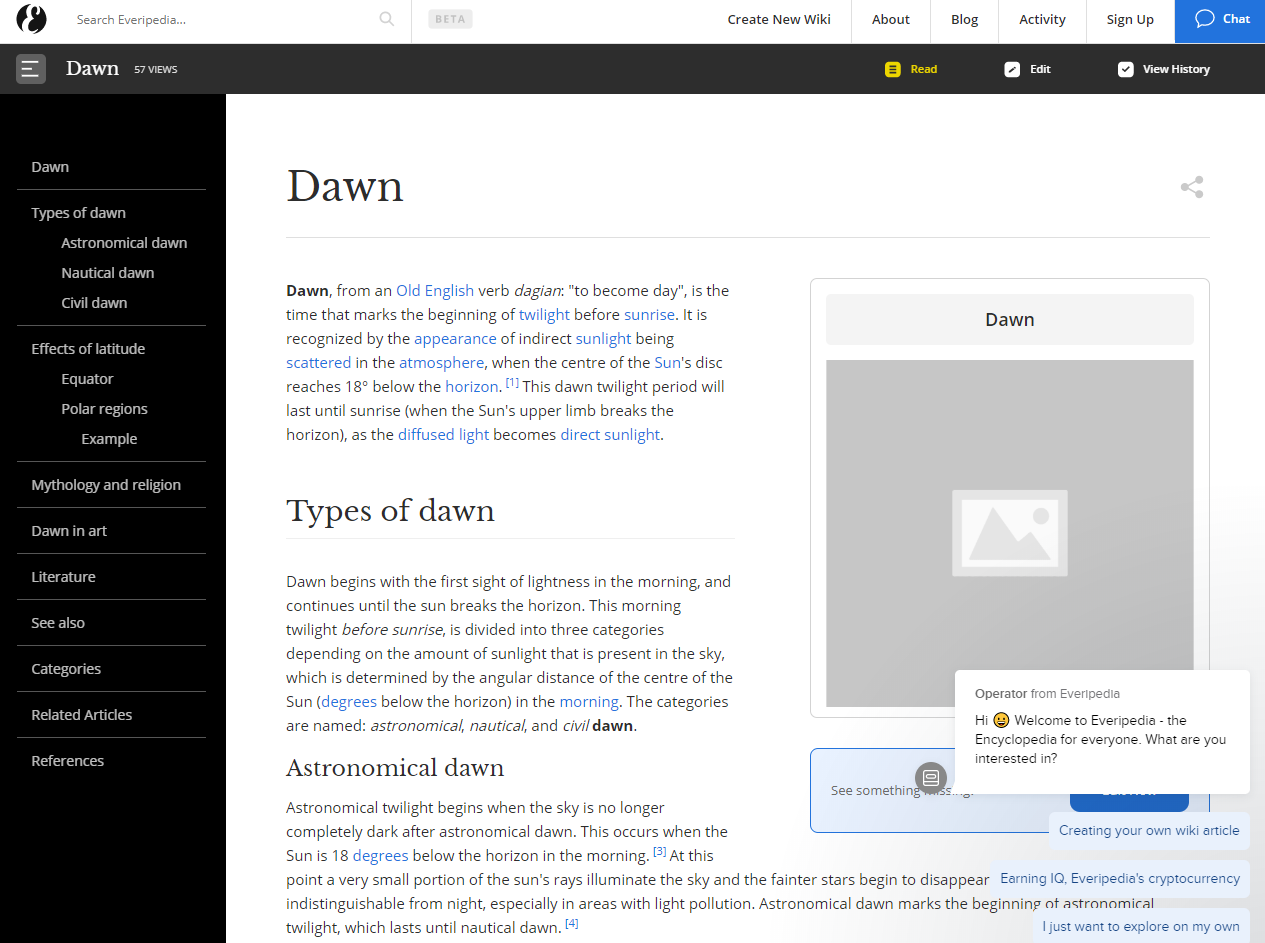Go to Categories section
The image size is (1265, 943).
66,669
